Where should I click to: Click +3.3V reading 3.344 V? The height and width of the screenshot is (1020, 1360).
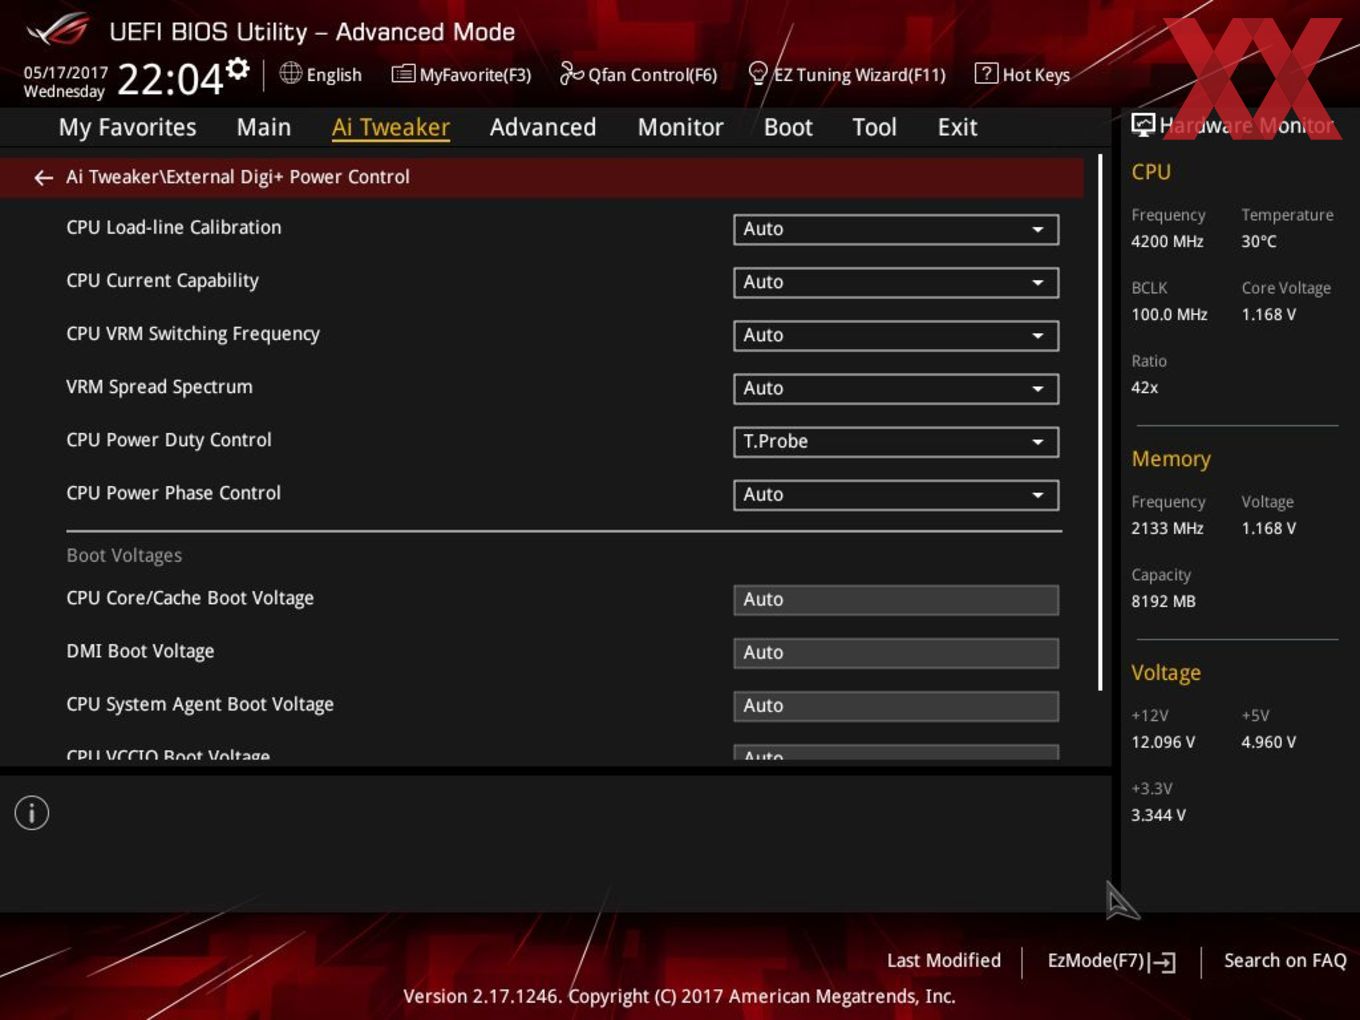1158,815
